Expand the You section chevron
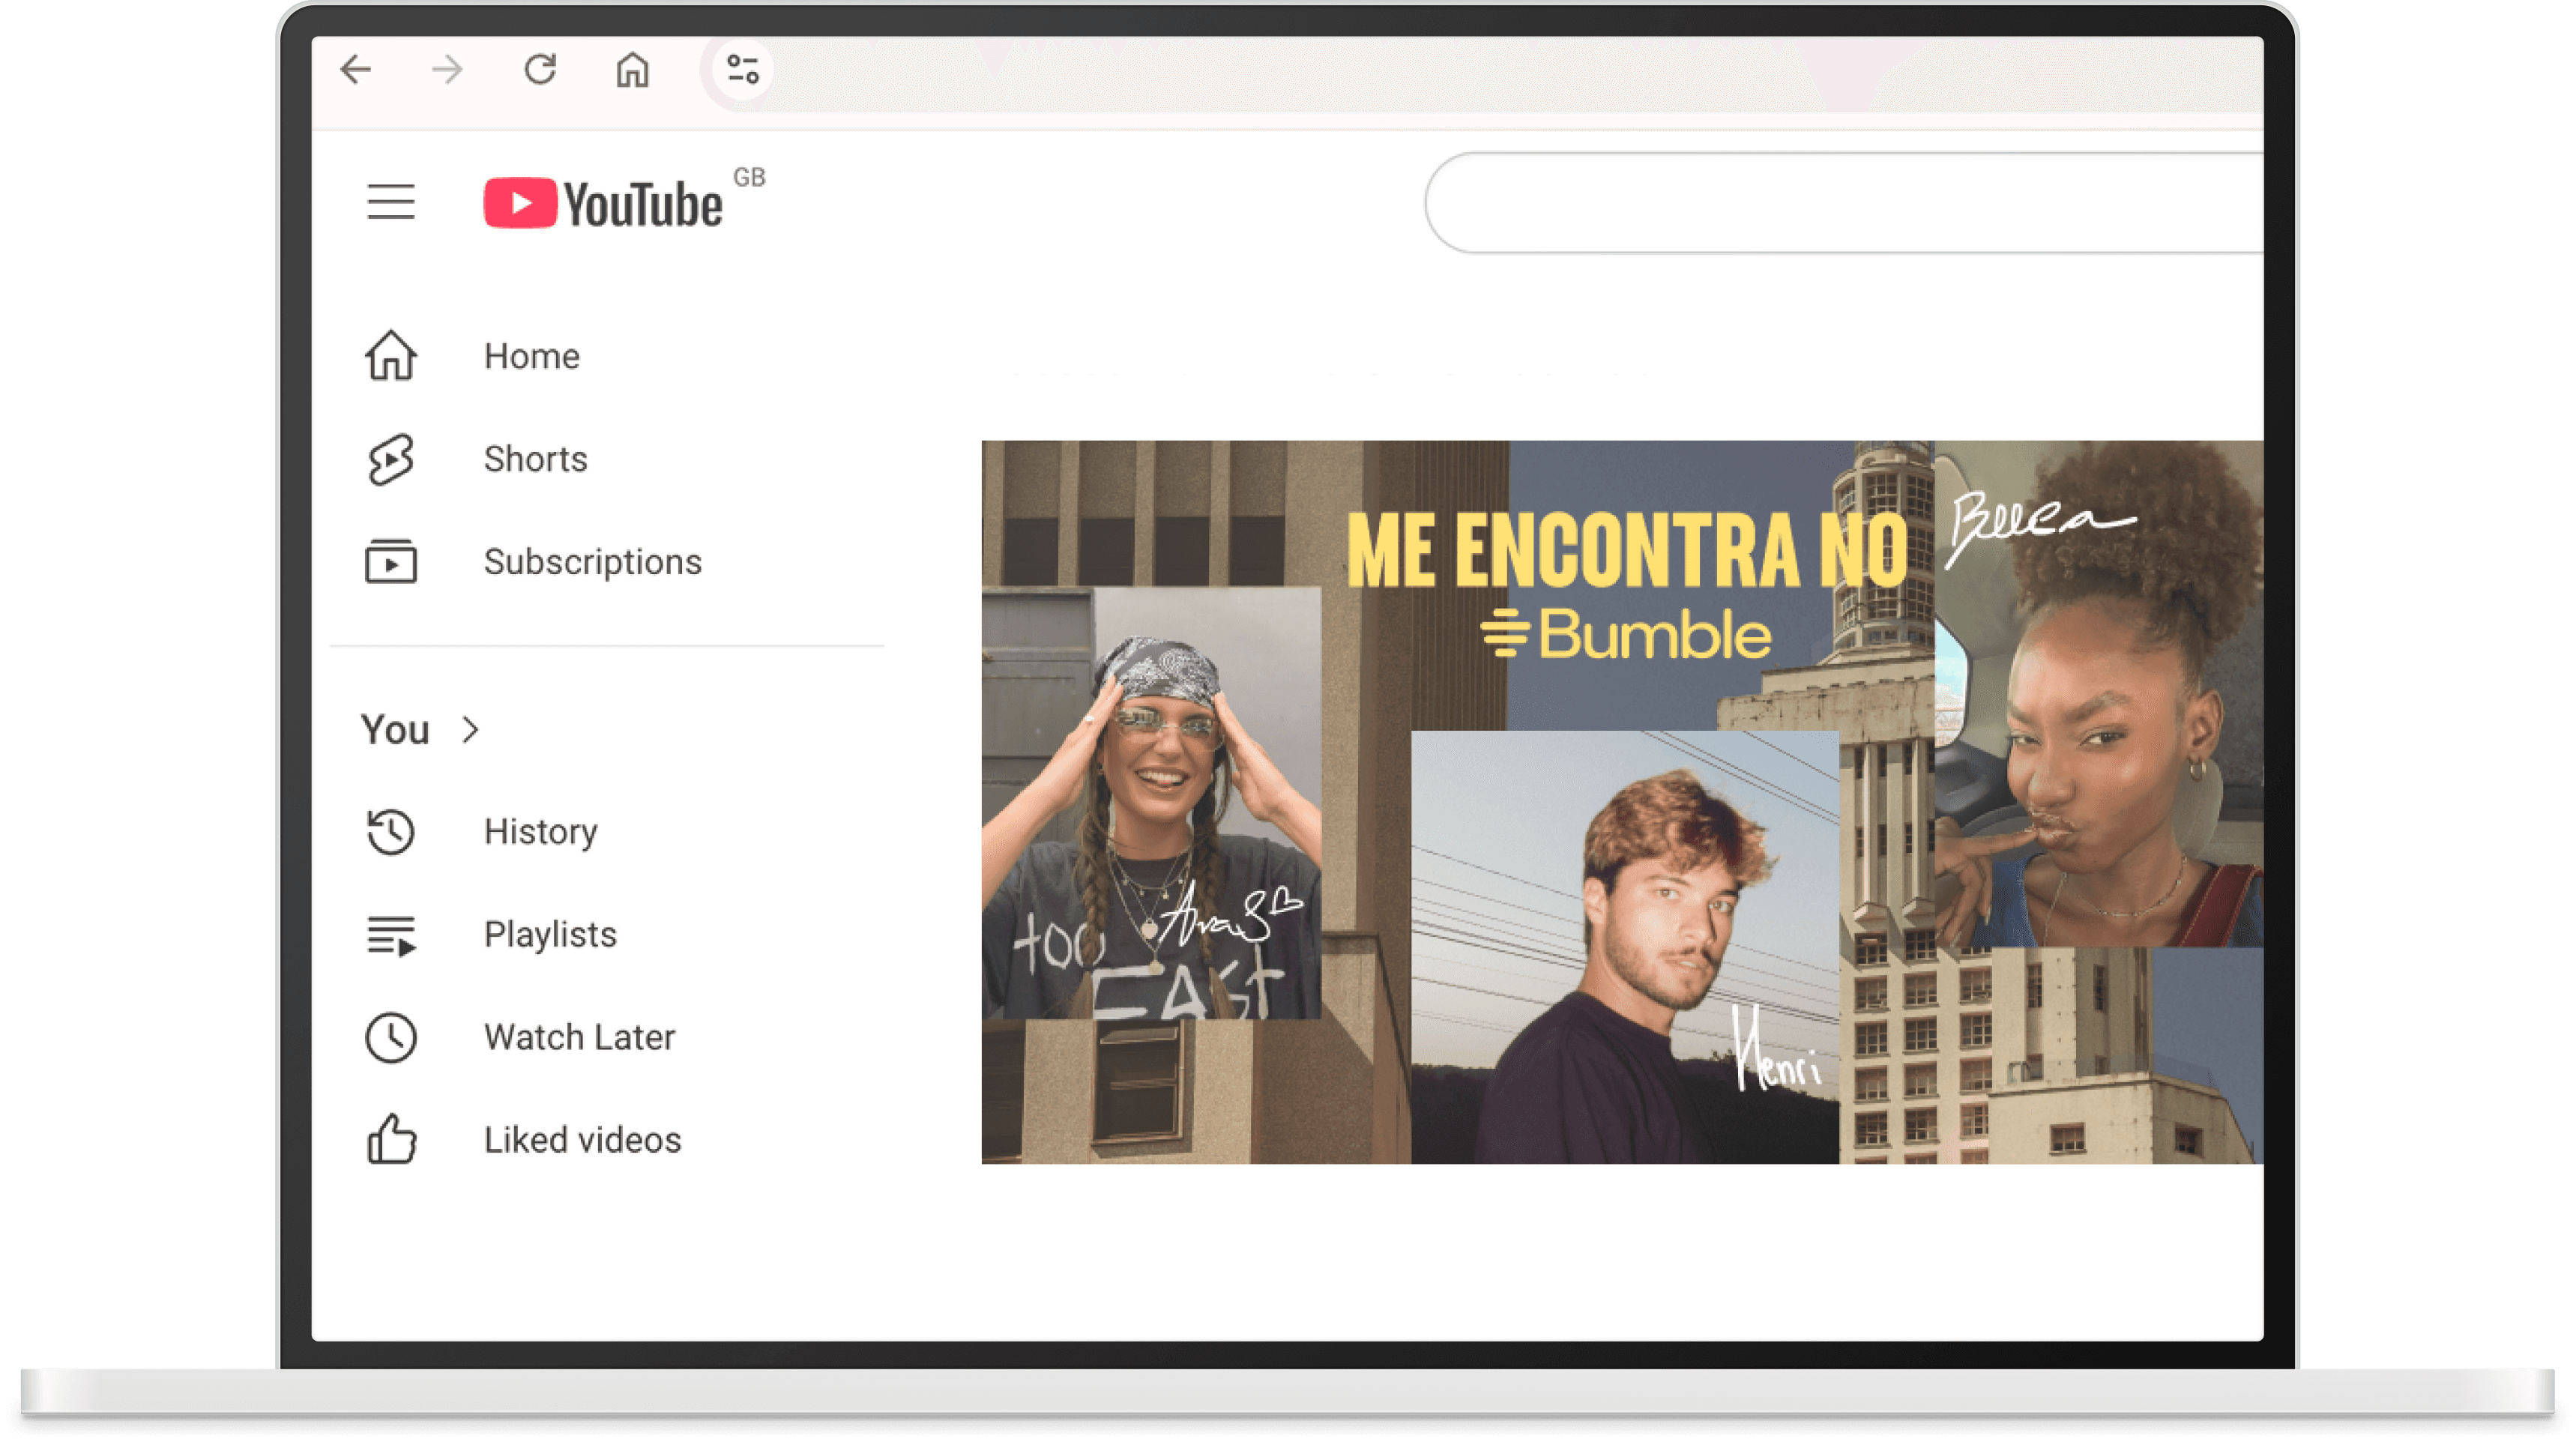 (471, 730)
